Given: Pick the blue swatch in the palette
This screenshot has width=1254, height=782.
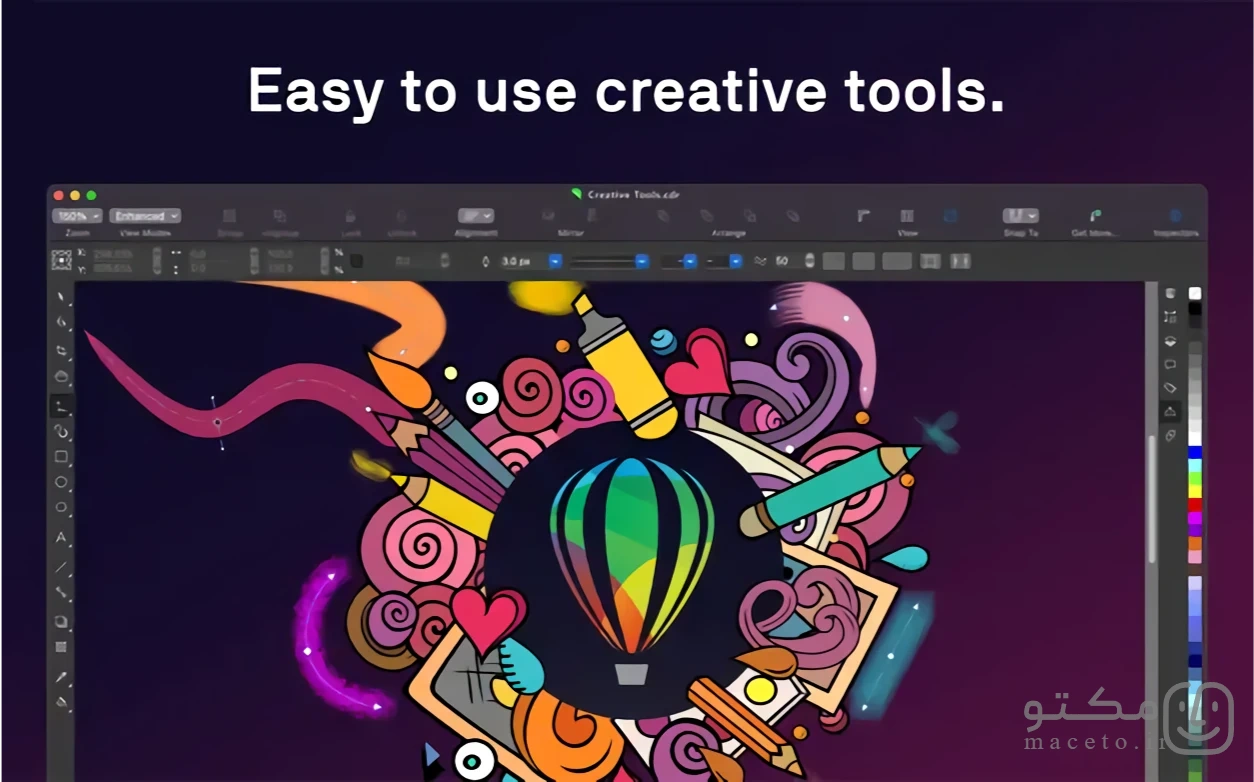Looking at the screenshot, I should (1195, 453).
